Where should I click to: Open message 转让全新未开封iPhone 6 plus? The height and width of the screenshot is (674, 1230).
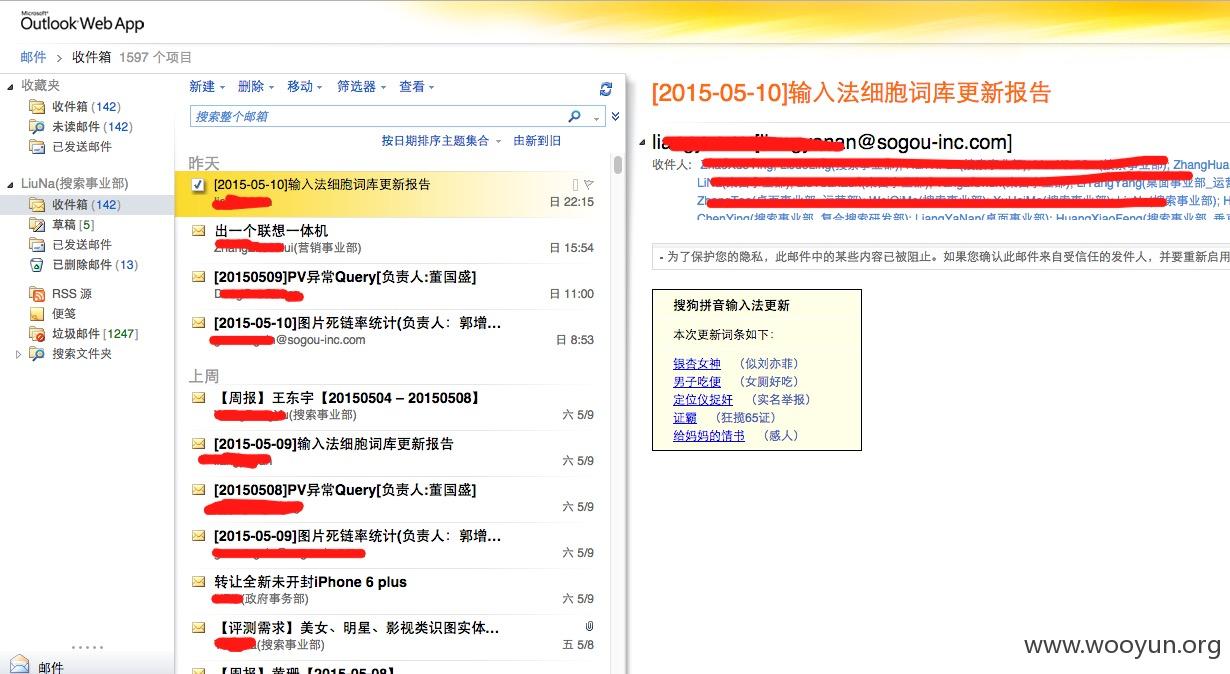(392, 589)
